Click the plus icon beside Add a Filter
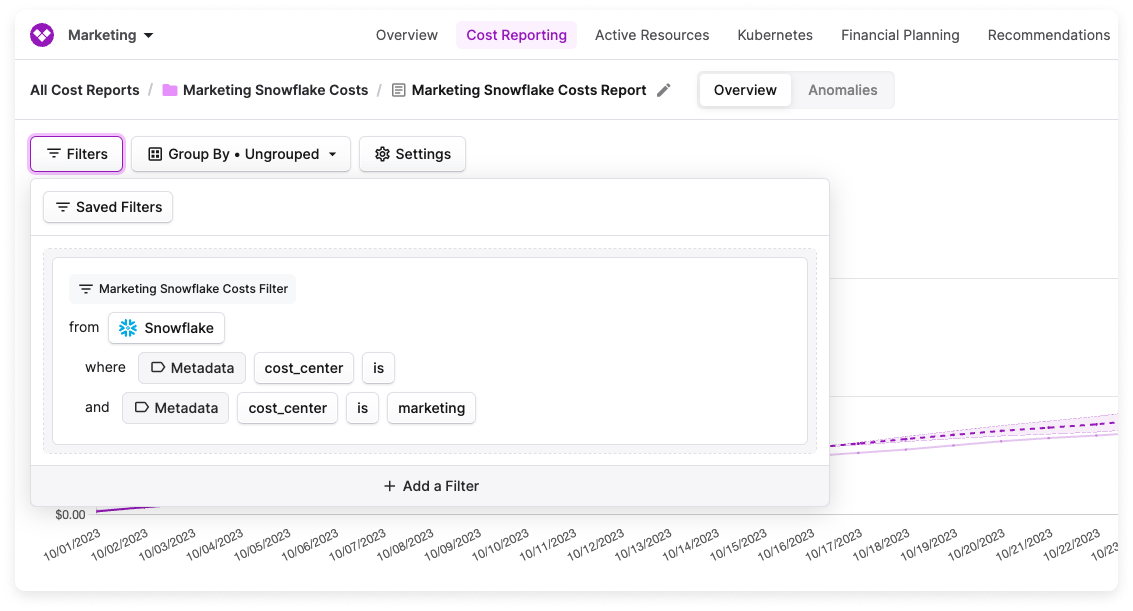Screen dimensions: 1133x611 click(390, 486)
